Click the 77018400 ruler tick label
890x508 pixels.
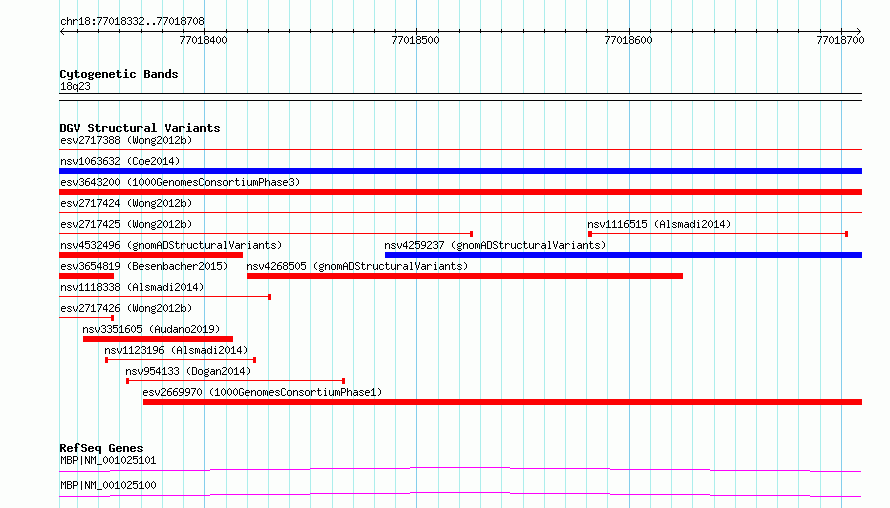tap(203, 40)
